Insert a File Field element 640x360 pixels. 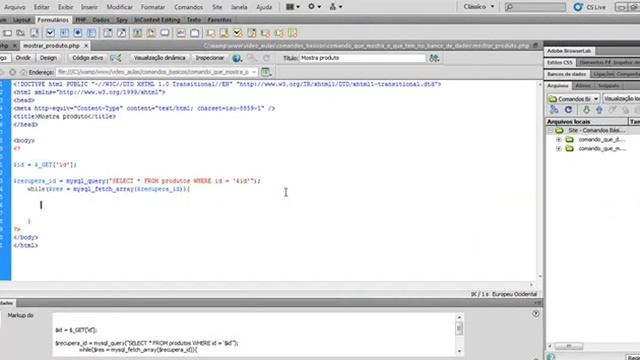click(151, 33)
